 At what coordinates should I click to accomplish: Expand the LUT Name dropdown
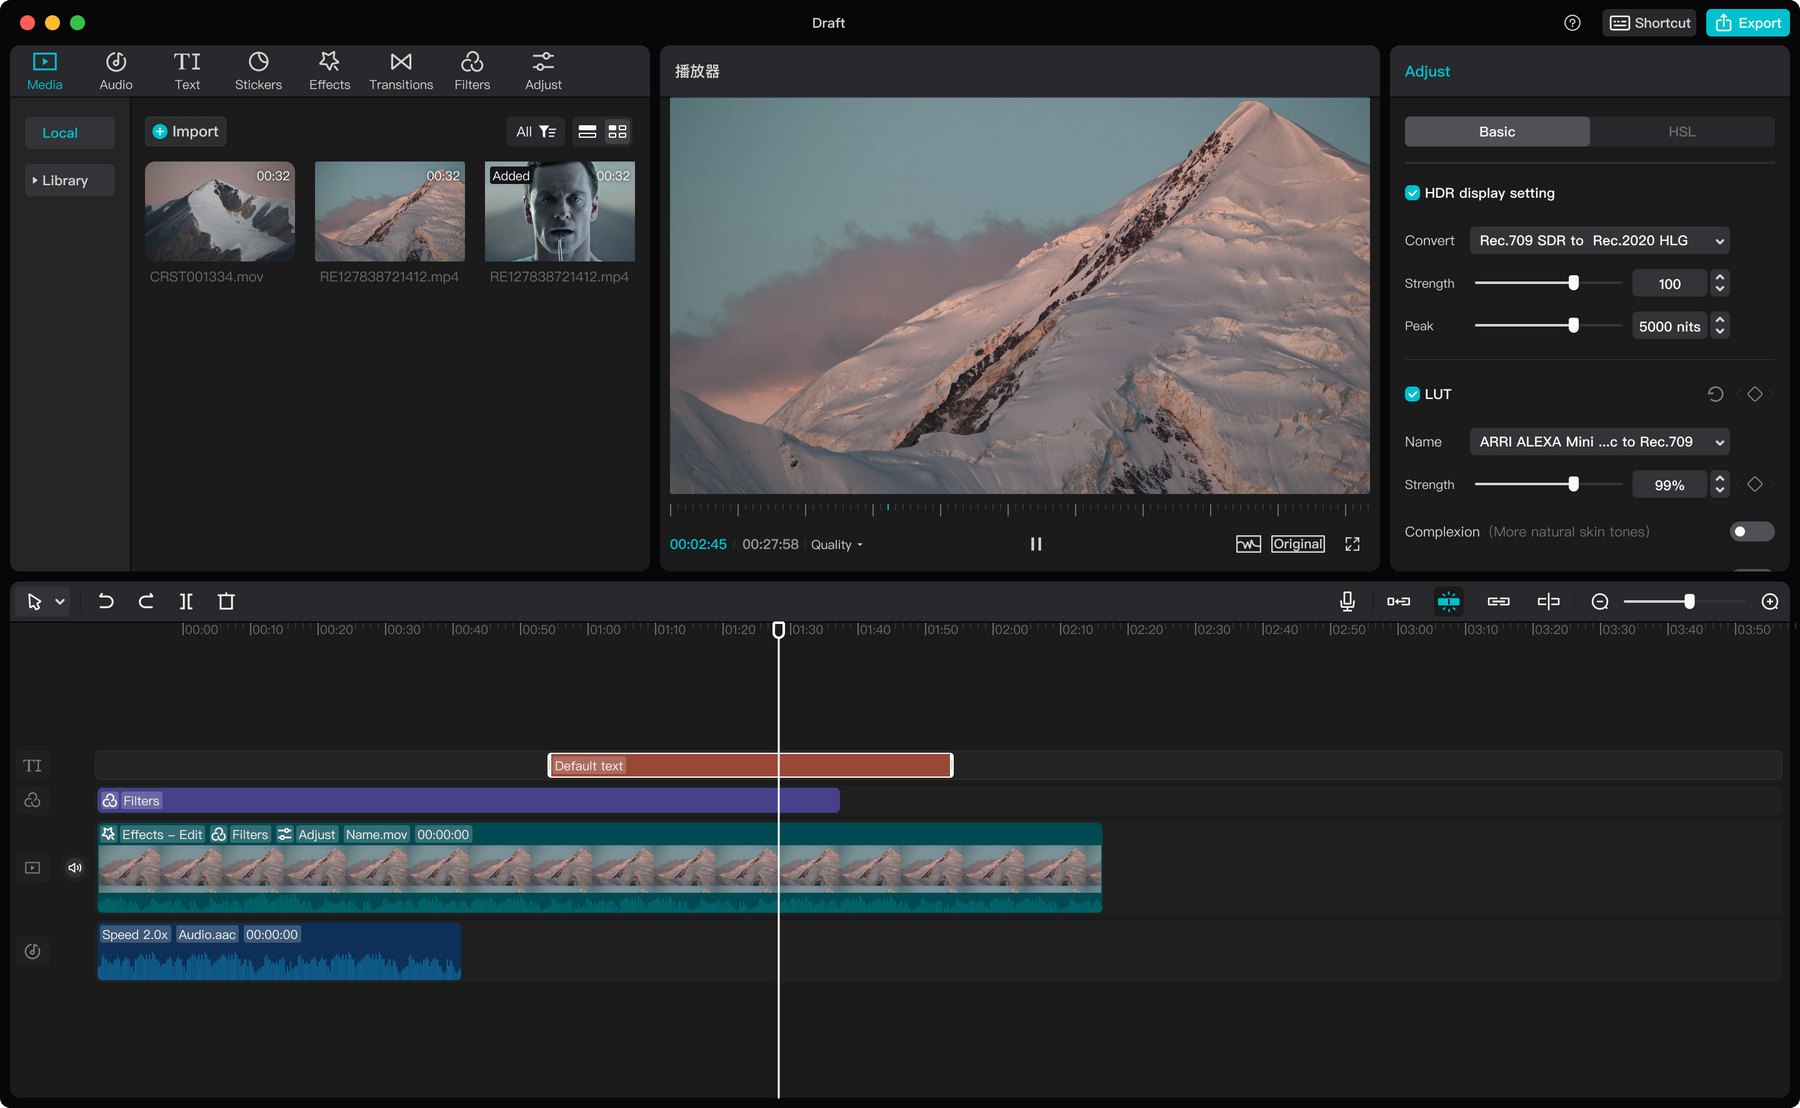pos(1598,442)
